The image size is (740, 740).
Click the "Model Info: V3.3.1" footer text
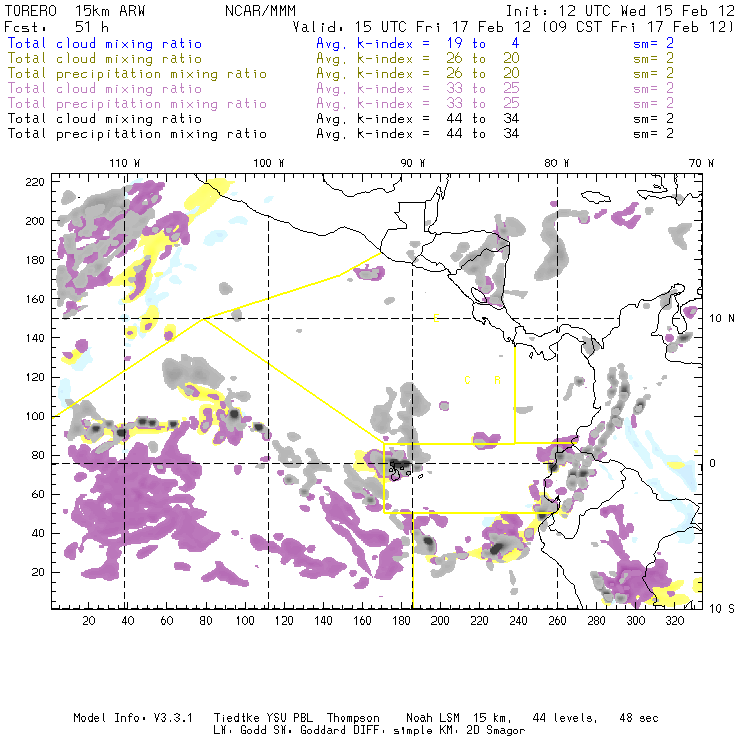[x=133, y=718]
